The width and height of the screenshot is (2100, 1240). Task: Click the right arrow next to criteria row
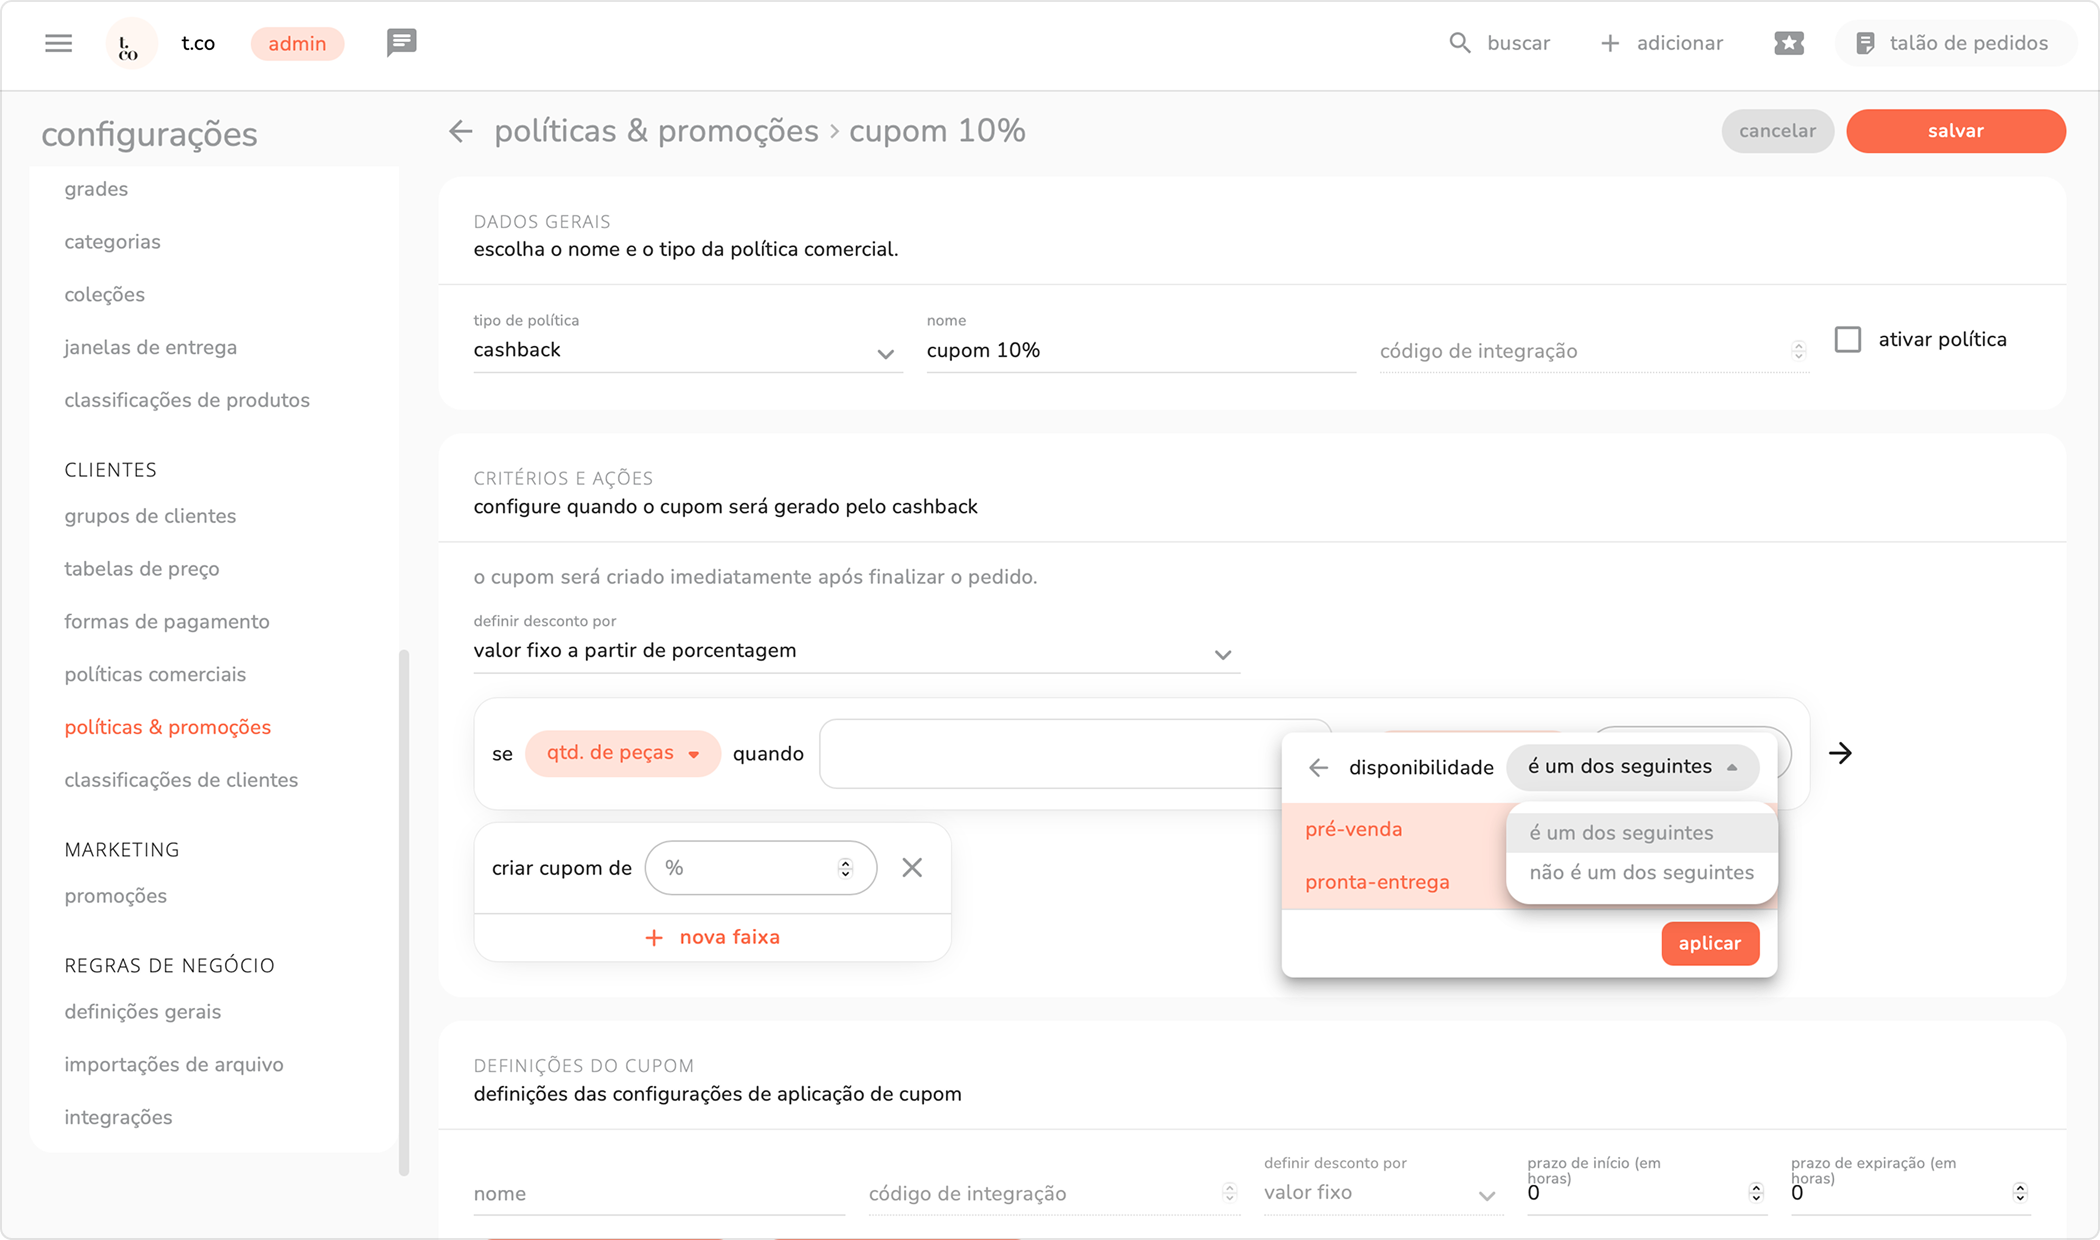point(1840,753)
